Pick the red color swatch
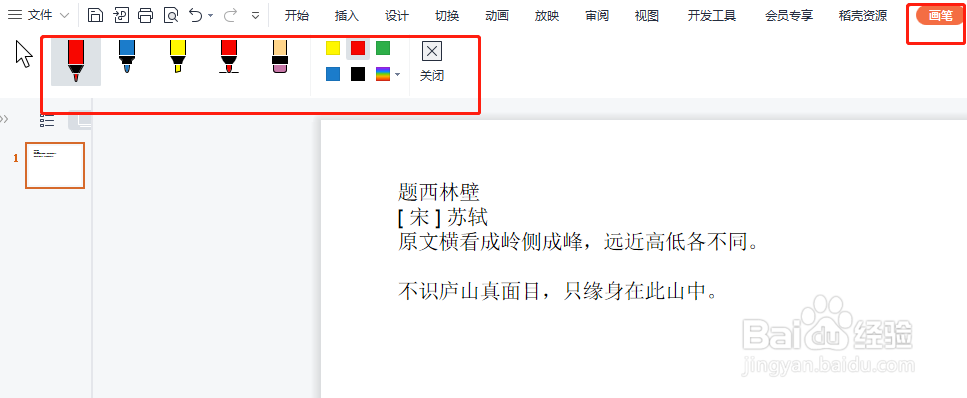Image resolution: width=967 pixels, height=398 pixels. tap(358, 48)
